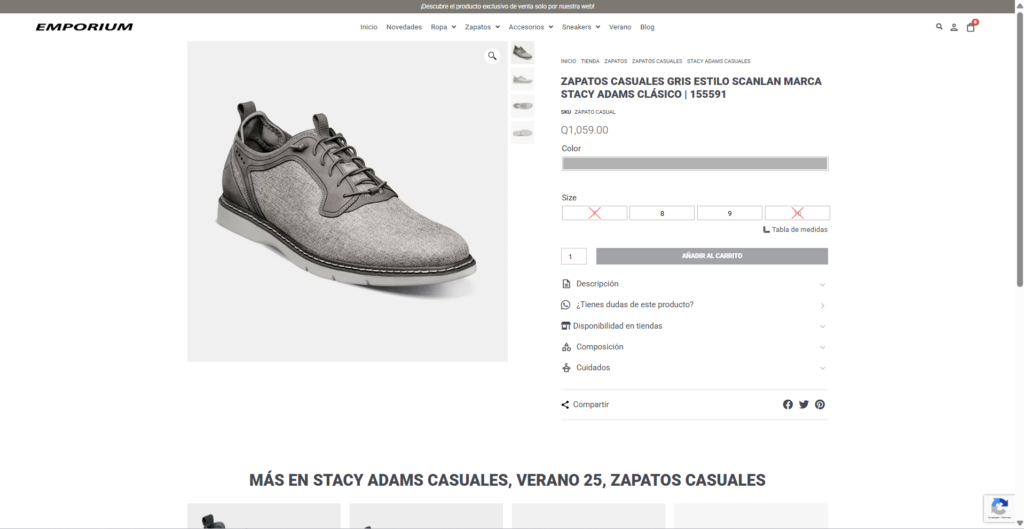
Task: Select fourth shoe thumbnail image
Action: [x=522, y=133]
